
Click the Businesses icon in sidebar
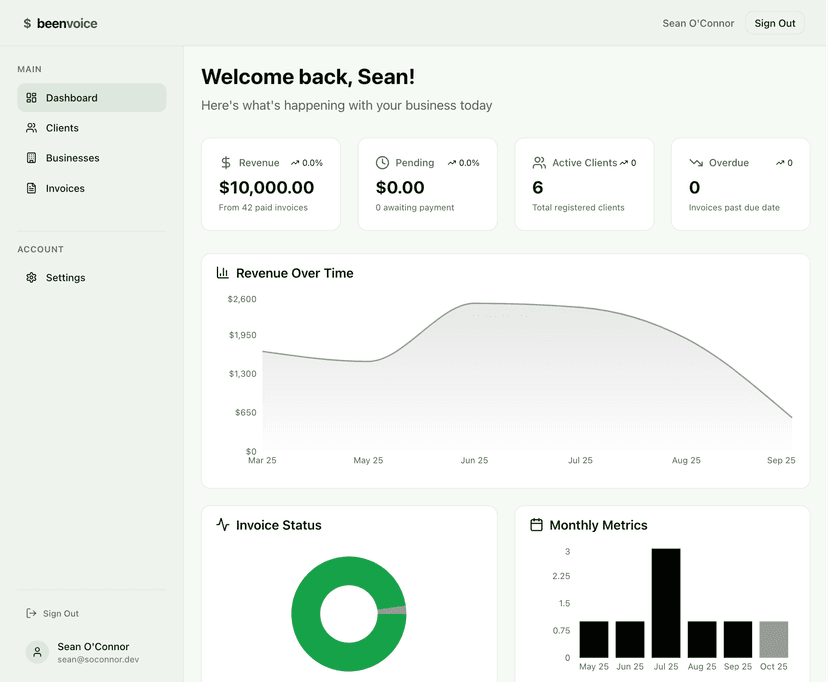coord(33,158)
